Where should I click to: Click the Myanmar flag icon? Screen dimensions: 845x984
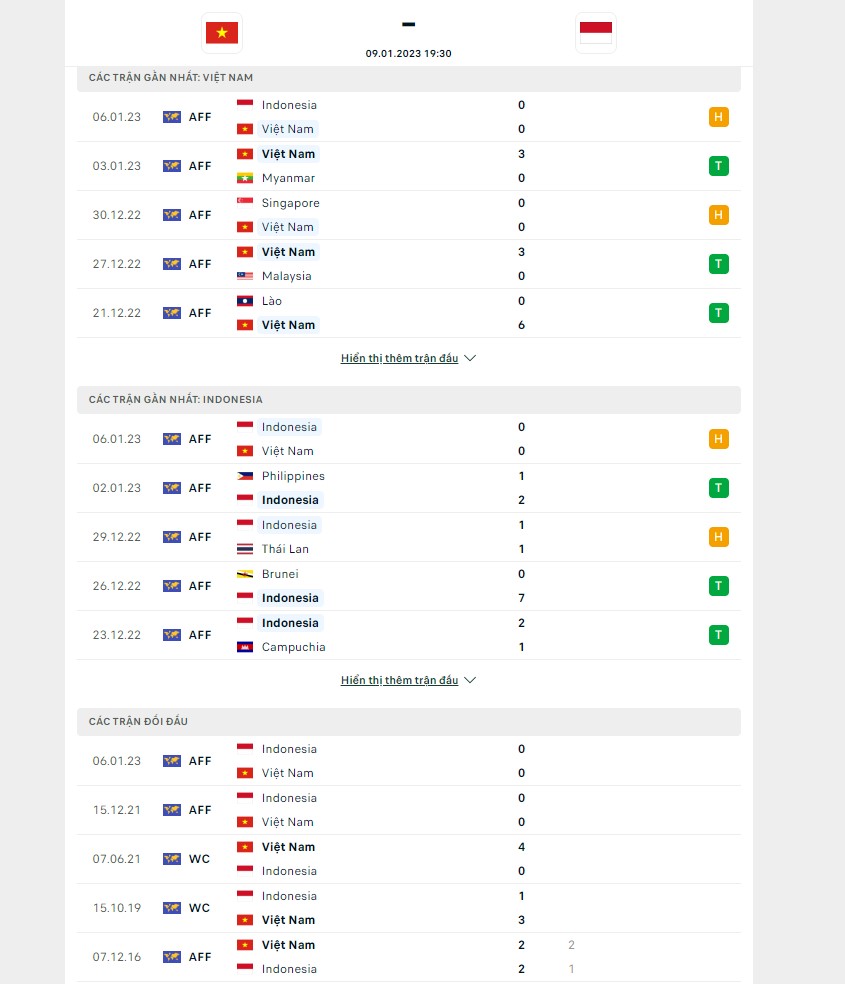click(x=244, y=178)
